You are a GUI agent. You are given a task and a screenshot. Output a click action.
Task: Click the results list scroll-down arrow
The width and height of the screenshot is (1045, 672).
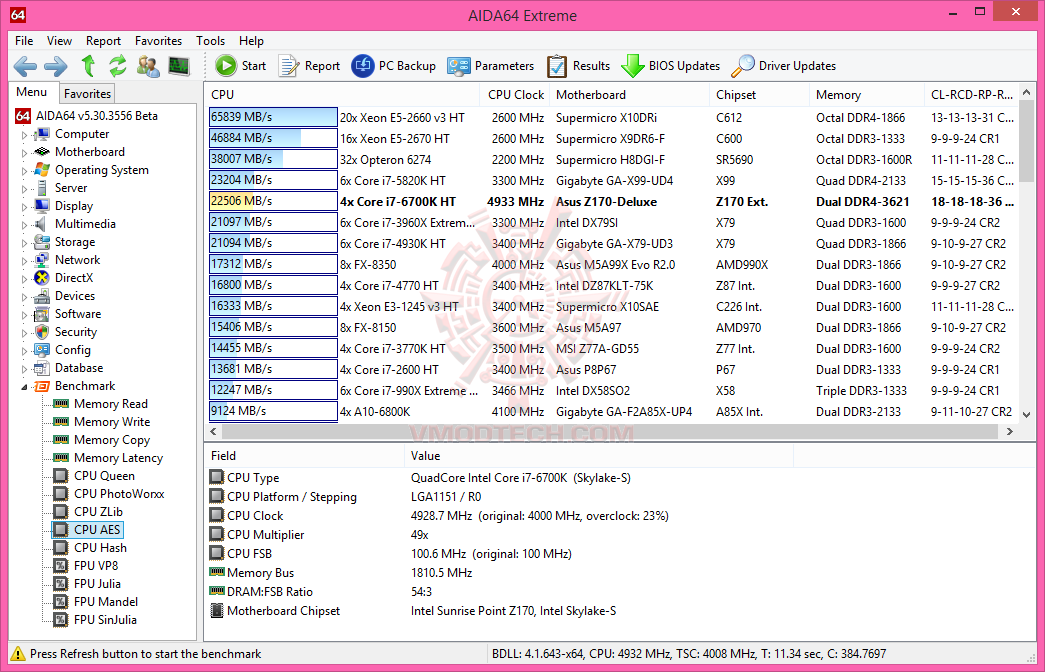point(1026,415)
